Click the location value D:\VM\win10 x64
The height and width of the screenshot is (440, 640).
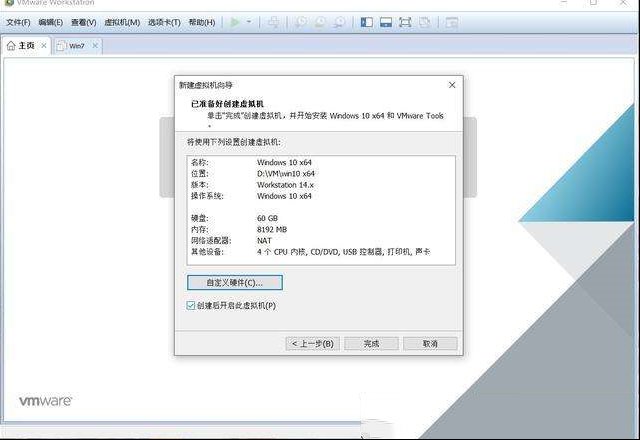click(286, 173)
